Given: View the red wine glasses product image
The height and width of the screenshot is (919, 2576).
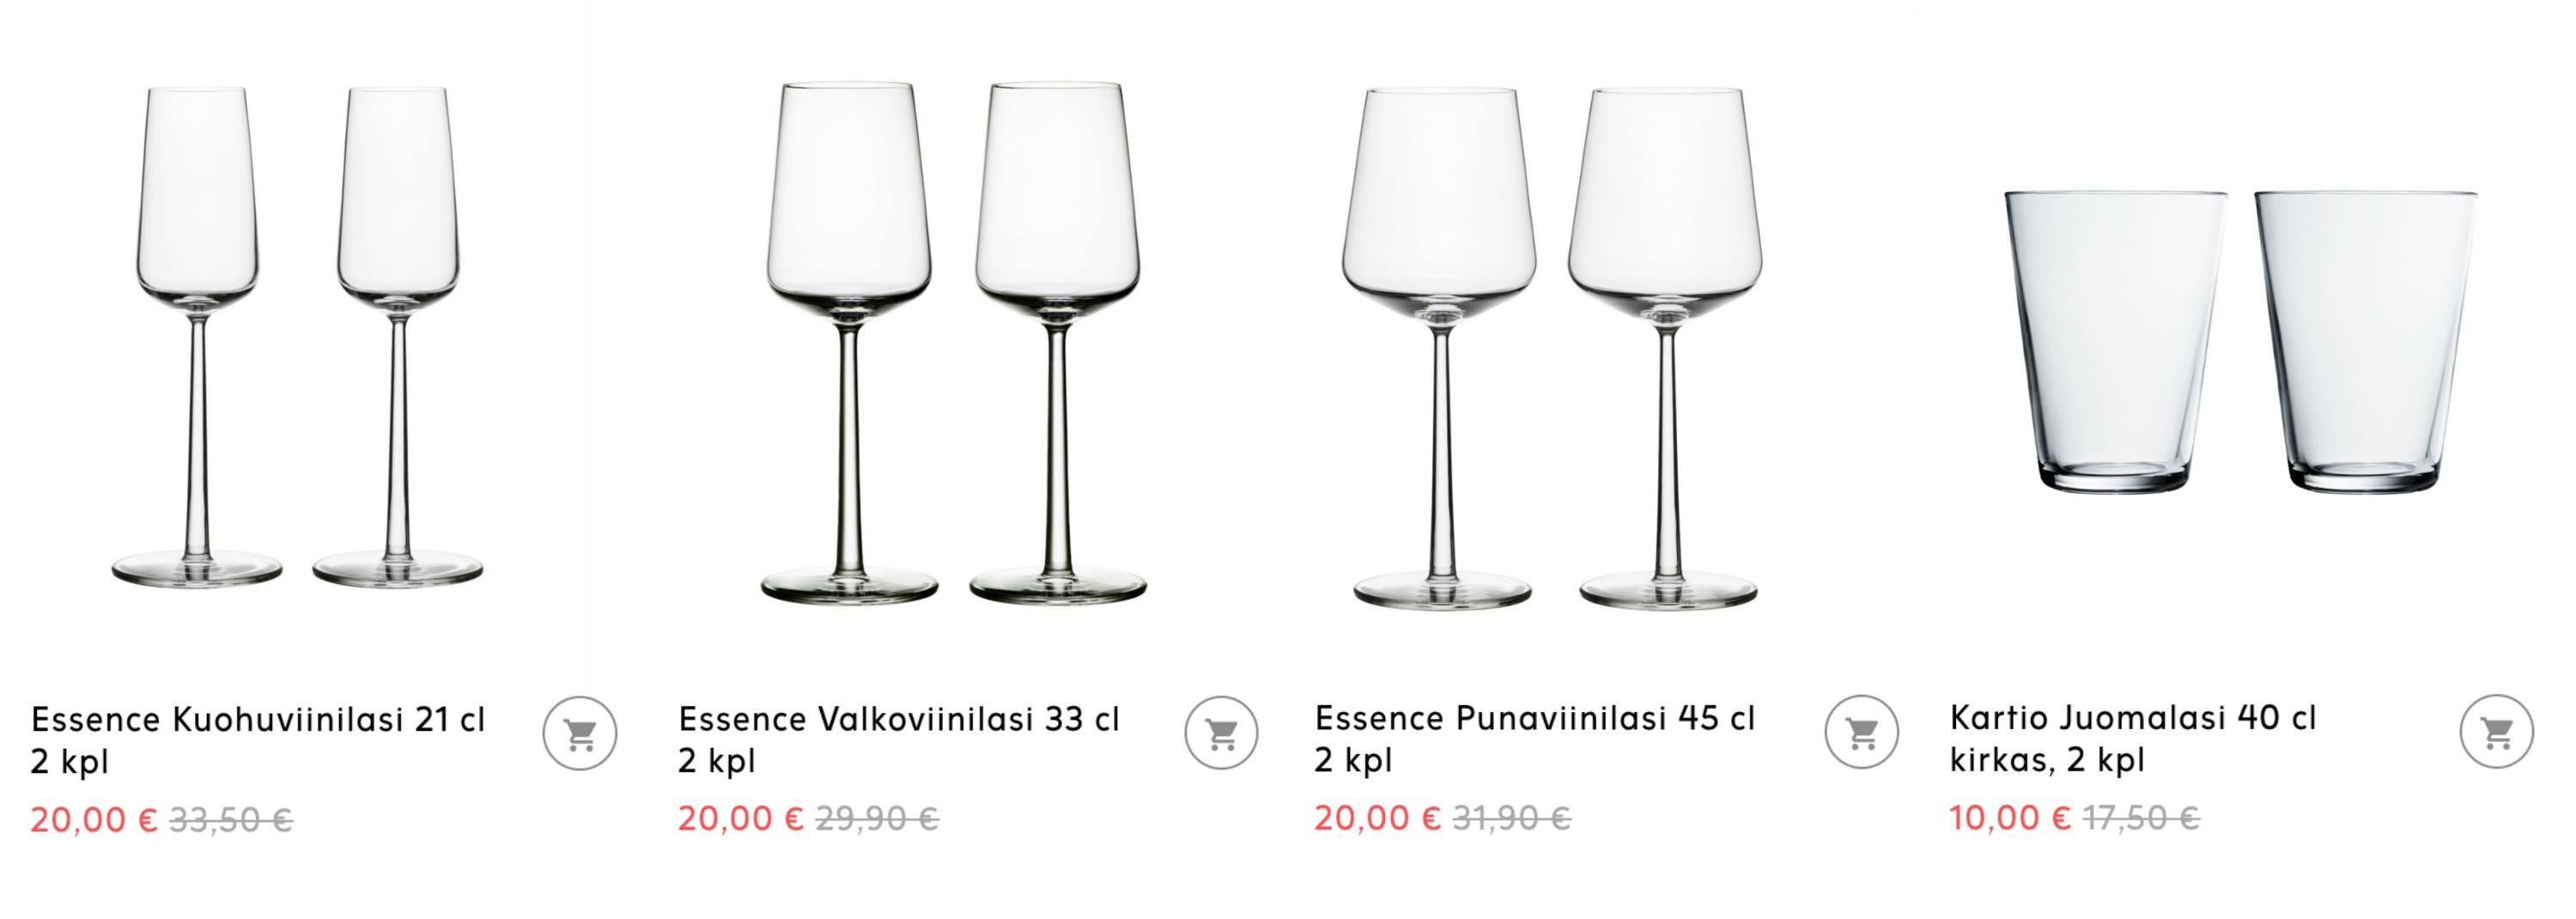Looking at the screenshot, I should point(1553,348).
